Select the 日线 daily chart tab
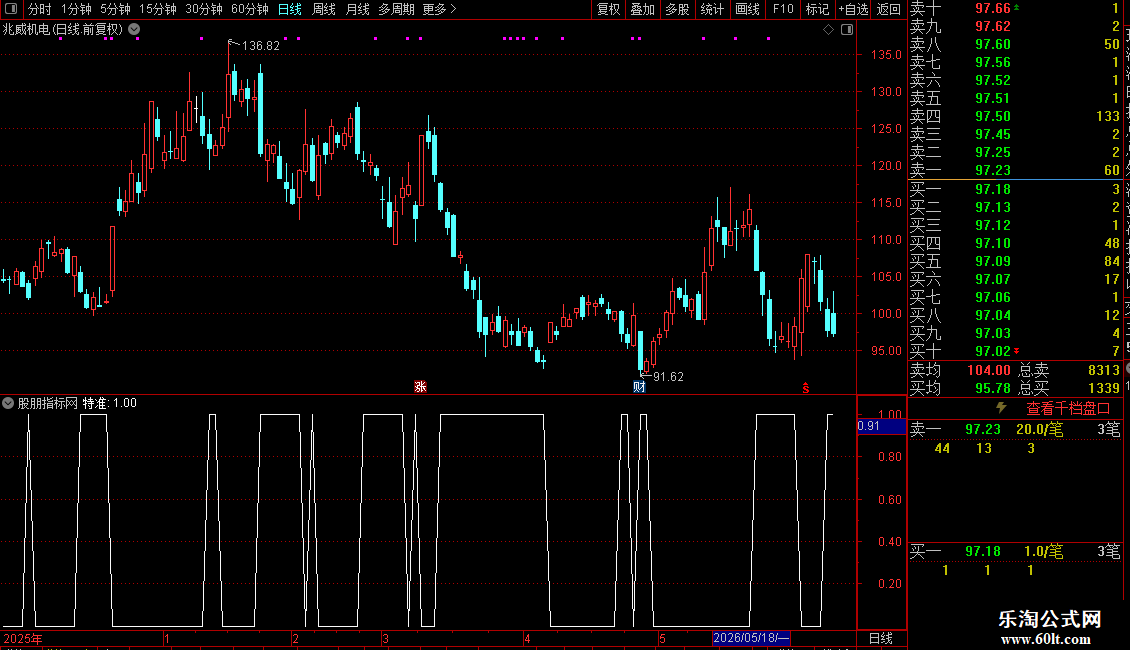The height and width of the screenshot is (650, 1130). (290, 9)
